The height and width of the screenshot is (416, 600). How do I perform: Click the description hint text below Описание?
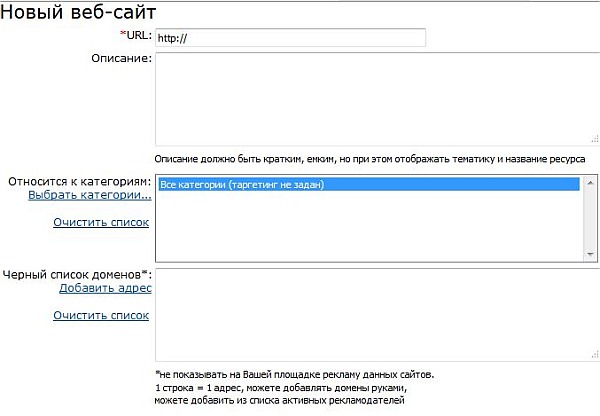click(370, 159)
